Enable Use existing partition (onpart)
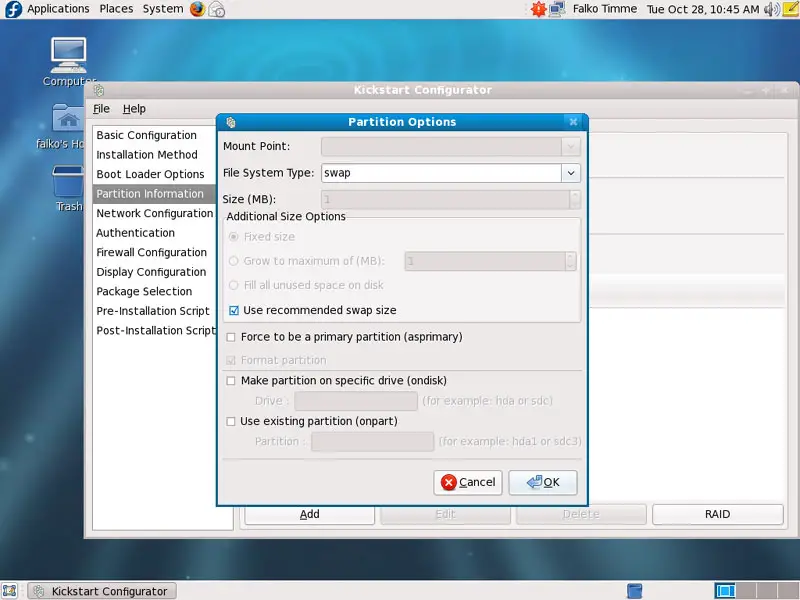800x600 pixels. click(x=231, y=421)
